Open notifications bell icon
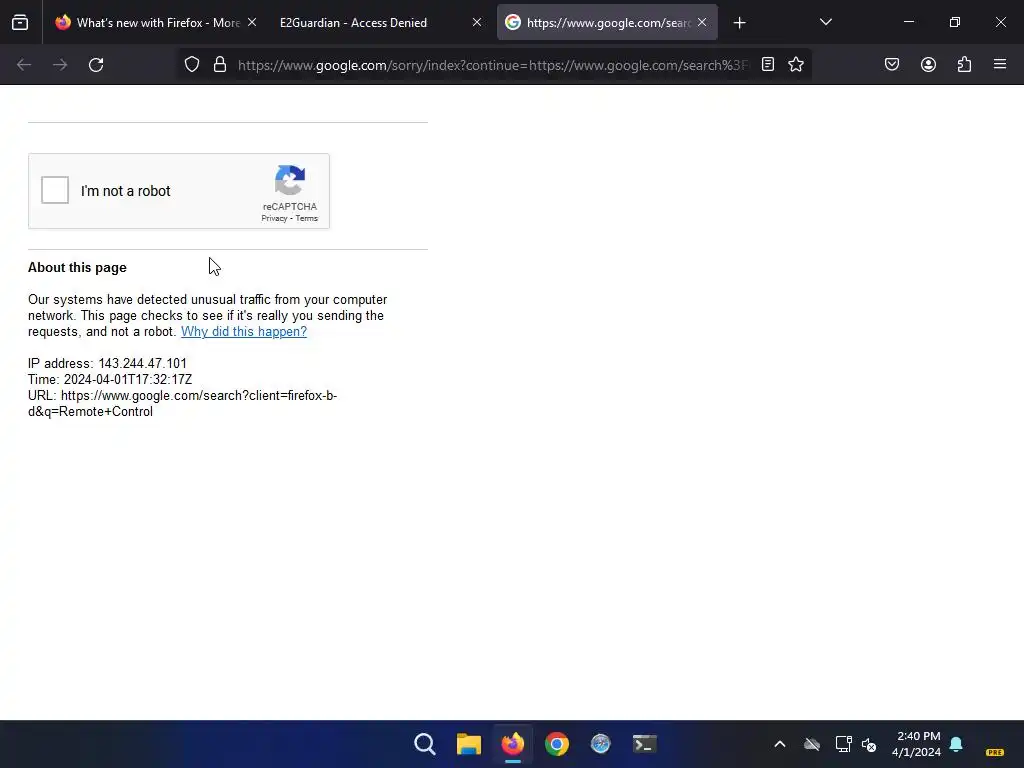 [956, 744]
